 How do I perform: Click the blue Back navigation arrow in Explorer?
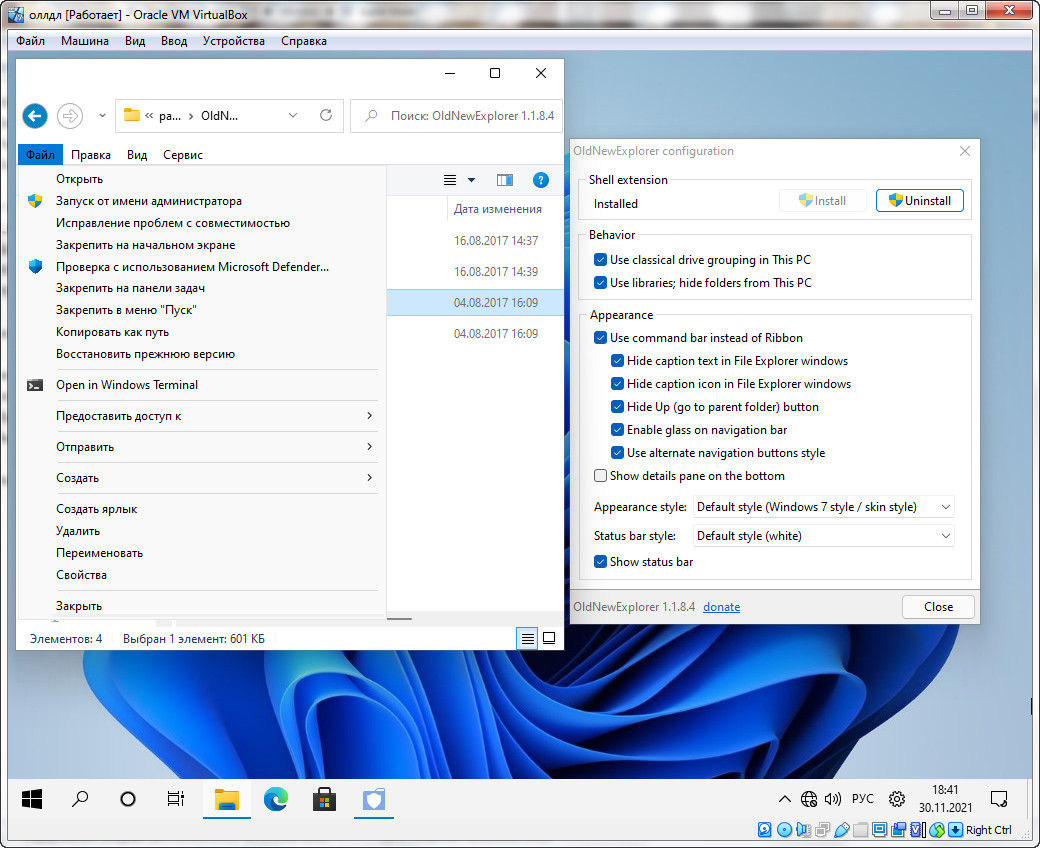[35, 116]
